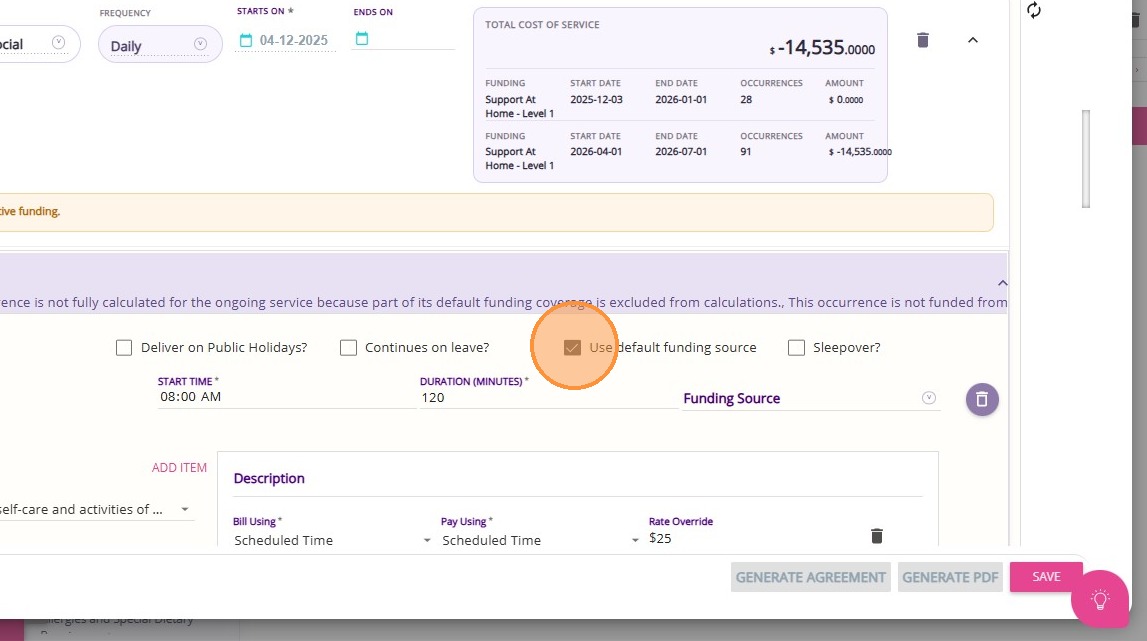The width and height of the screenshot is (1147, 641).
Task: Collapse the purple occurrence panel
Action: 1002,284
